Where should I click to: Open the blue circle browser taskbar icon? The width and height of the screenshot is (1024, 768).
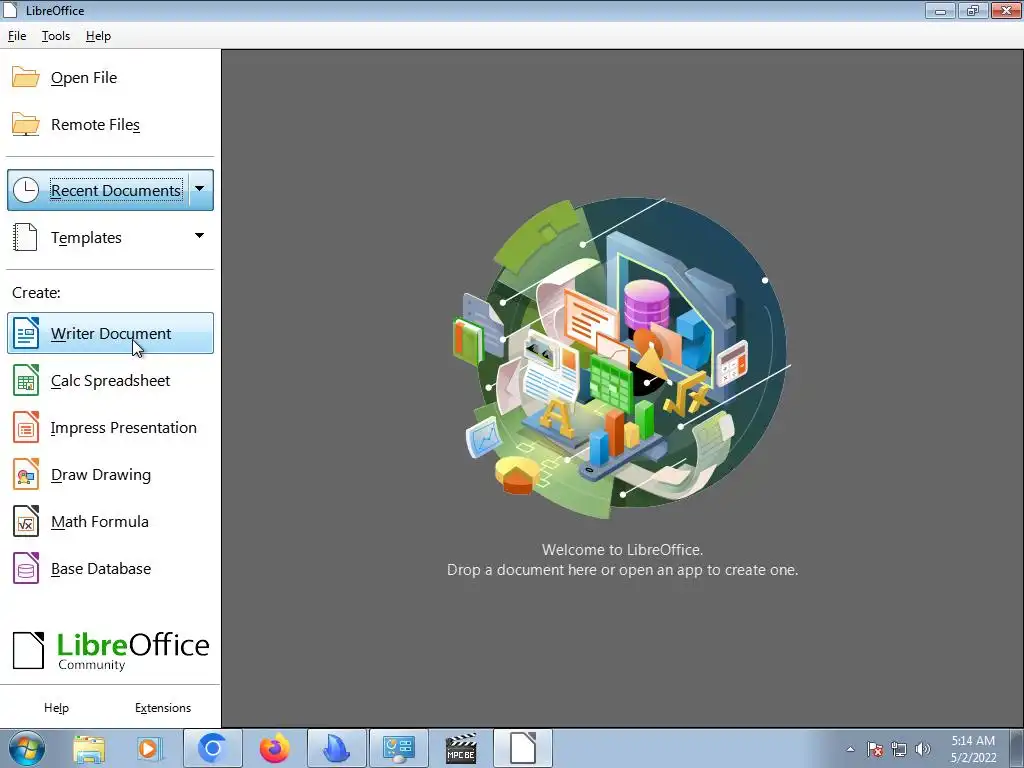pyautogui.click(x=212, y=748)
